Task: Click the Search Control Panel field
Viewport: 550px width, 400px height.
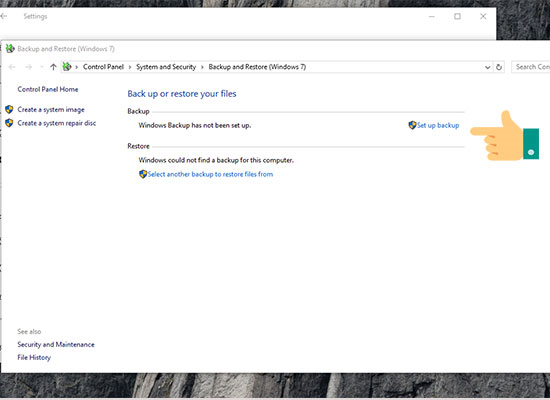Action: click(531, 67)
